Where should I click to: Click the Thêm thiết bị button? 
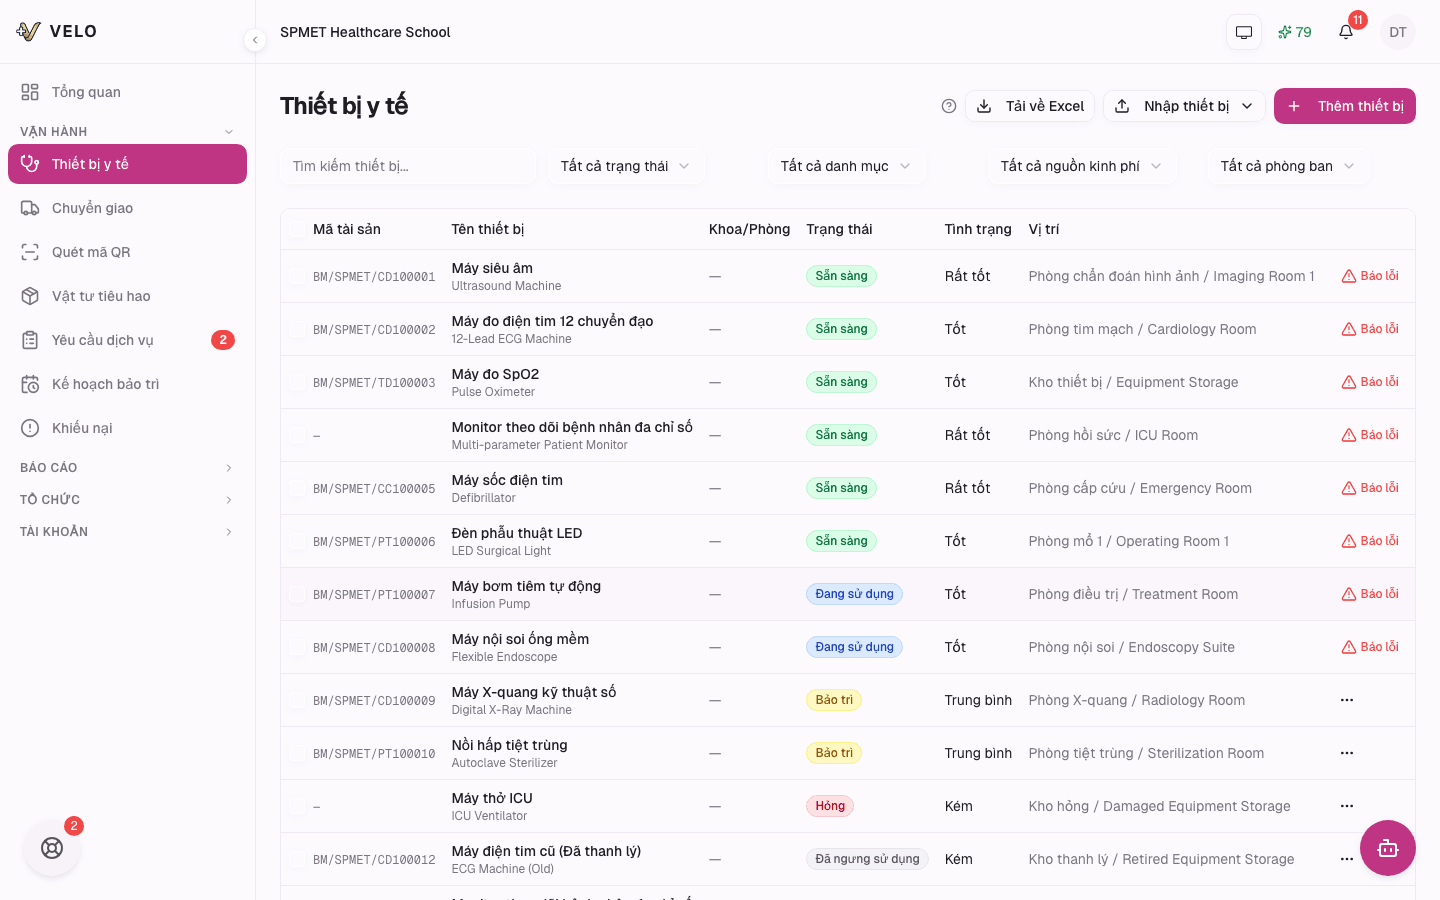[1344, 106]
